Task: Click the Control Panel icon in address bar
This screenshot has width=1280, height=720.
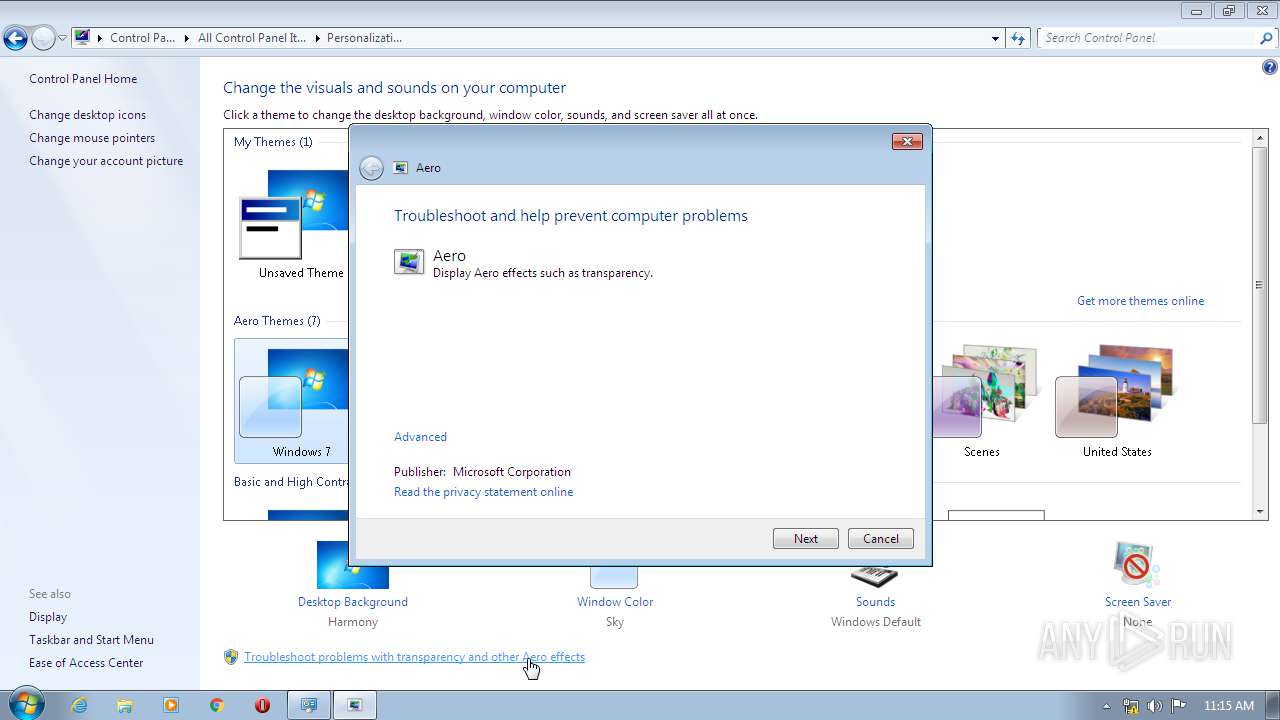Action: (x=83, y=38)
